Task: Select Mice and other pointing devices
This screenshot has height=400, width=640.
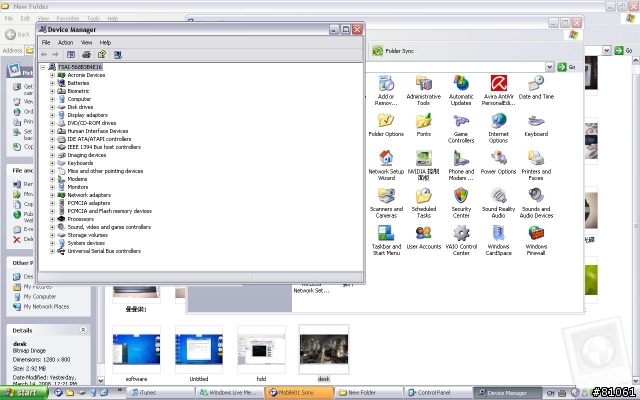Action: click(105, 171)
